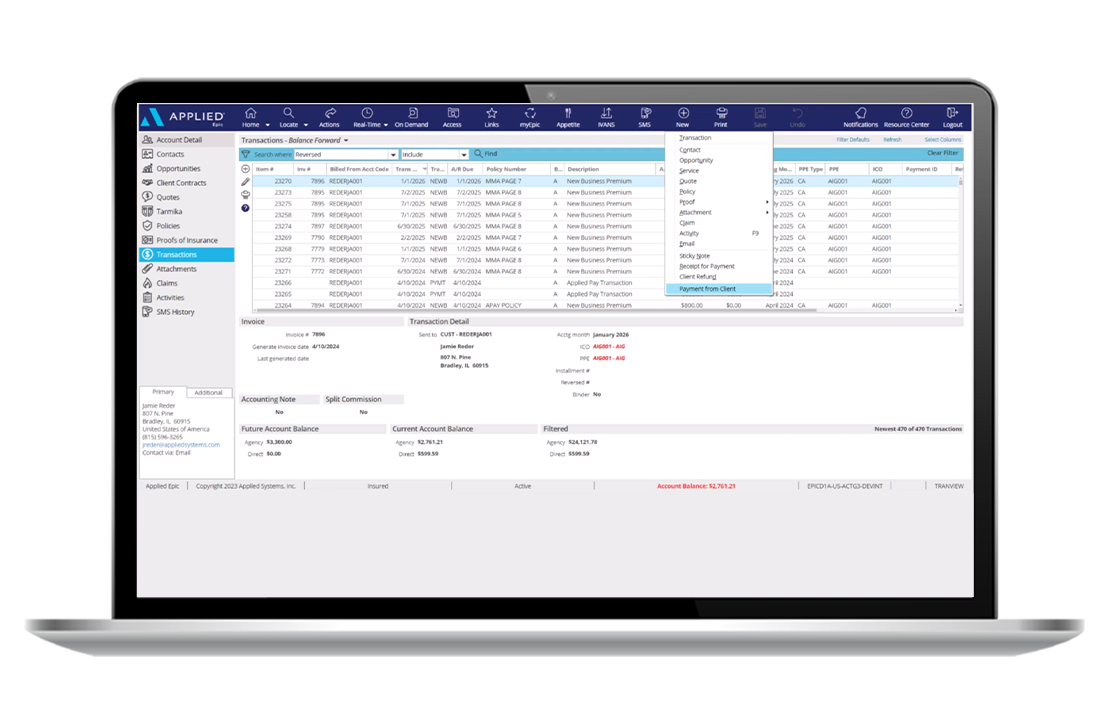Click the Logout icon
Viewport: 1120px width, 728px height.
coord(951,113)
